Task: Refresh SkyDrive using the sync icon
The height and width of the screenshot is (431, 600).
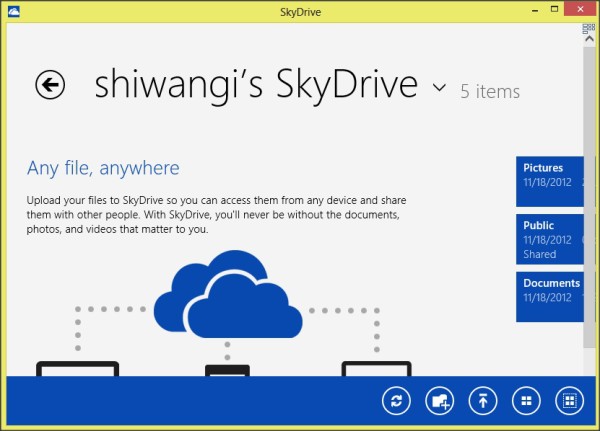Action: (x=396, y=401)
